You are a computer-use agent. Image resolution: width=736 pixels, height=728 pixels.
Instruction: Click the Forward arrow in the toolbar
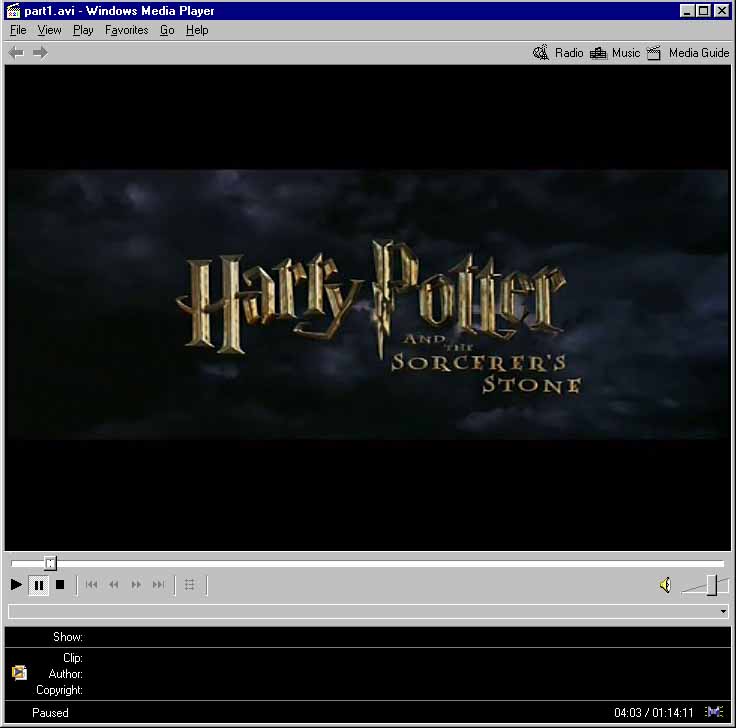point(40,53)
